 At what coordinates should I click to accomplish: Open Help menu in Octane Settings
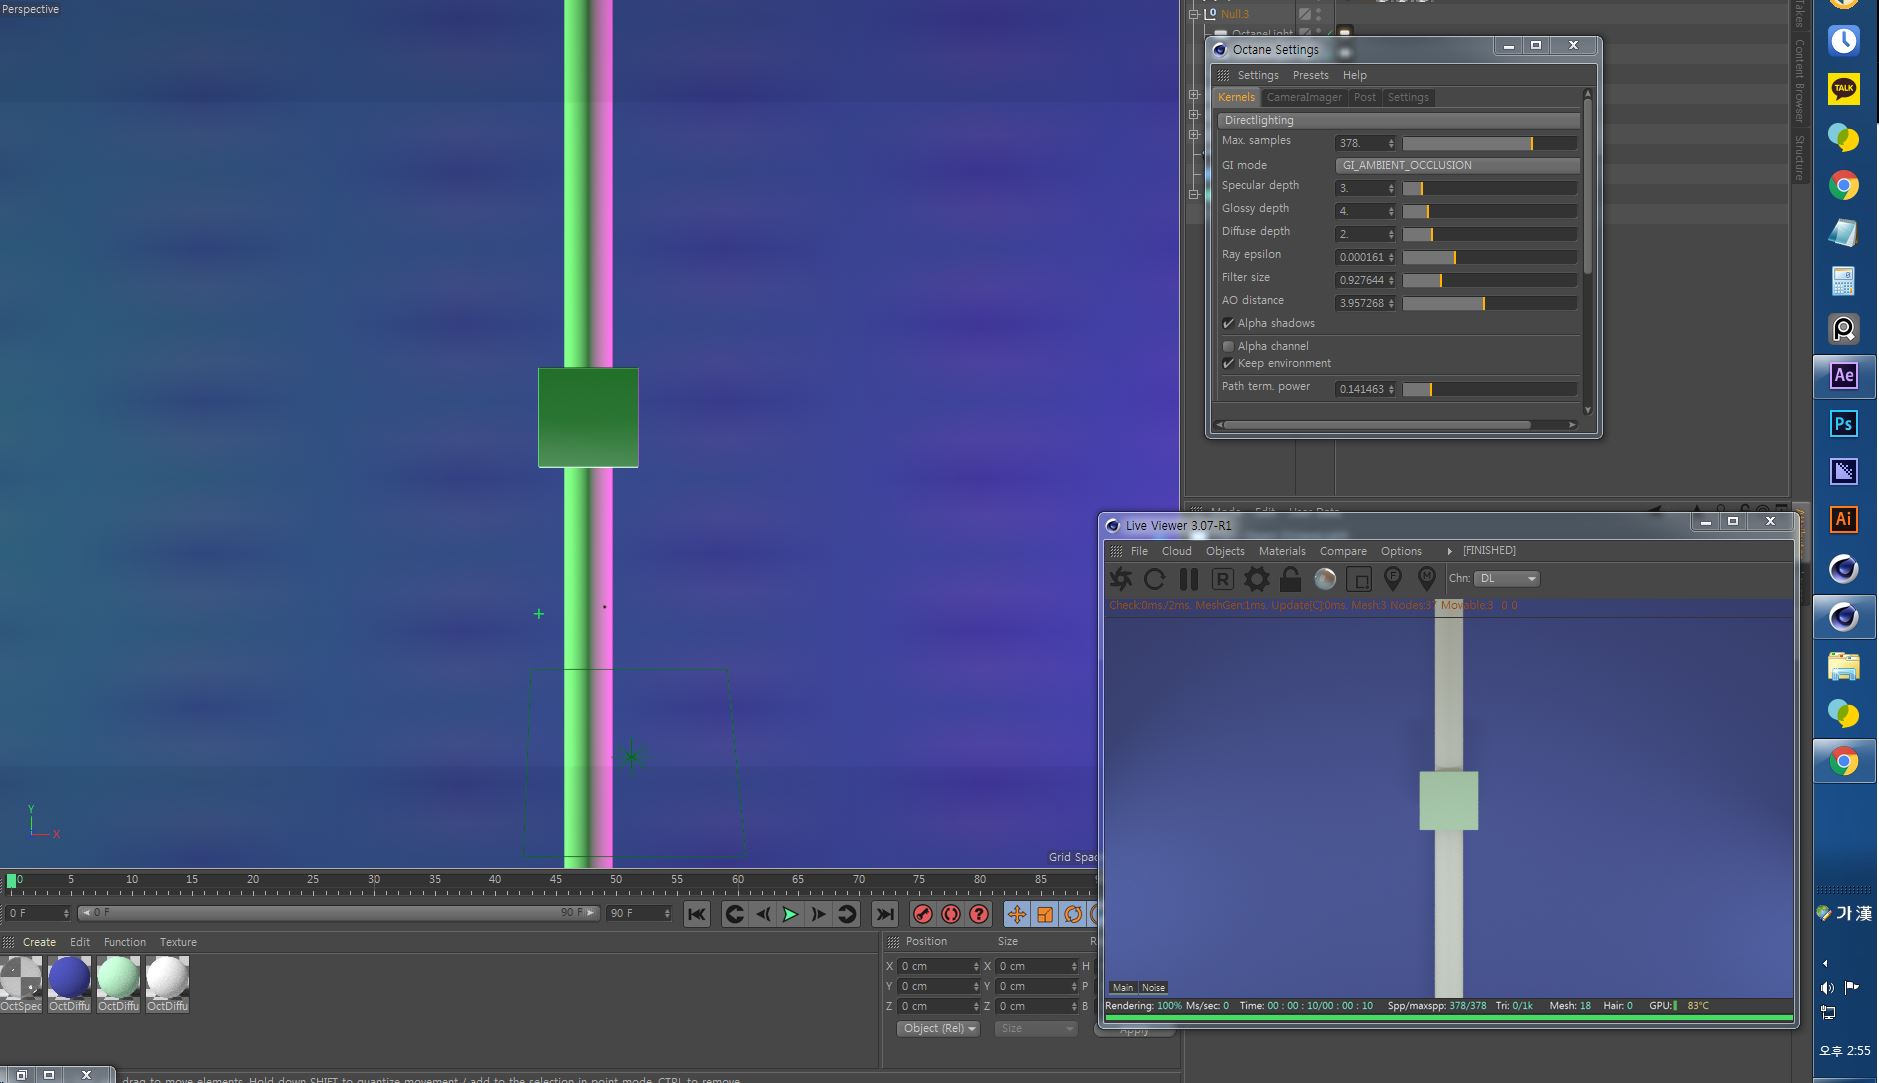[1354, 75]
